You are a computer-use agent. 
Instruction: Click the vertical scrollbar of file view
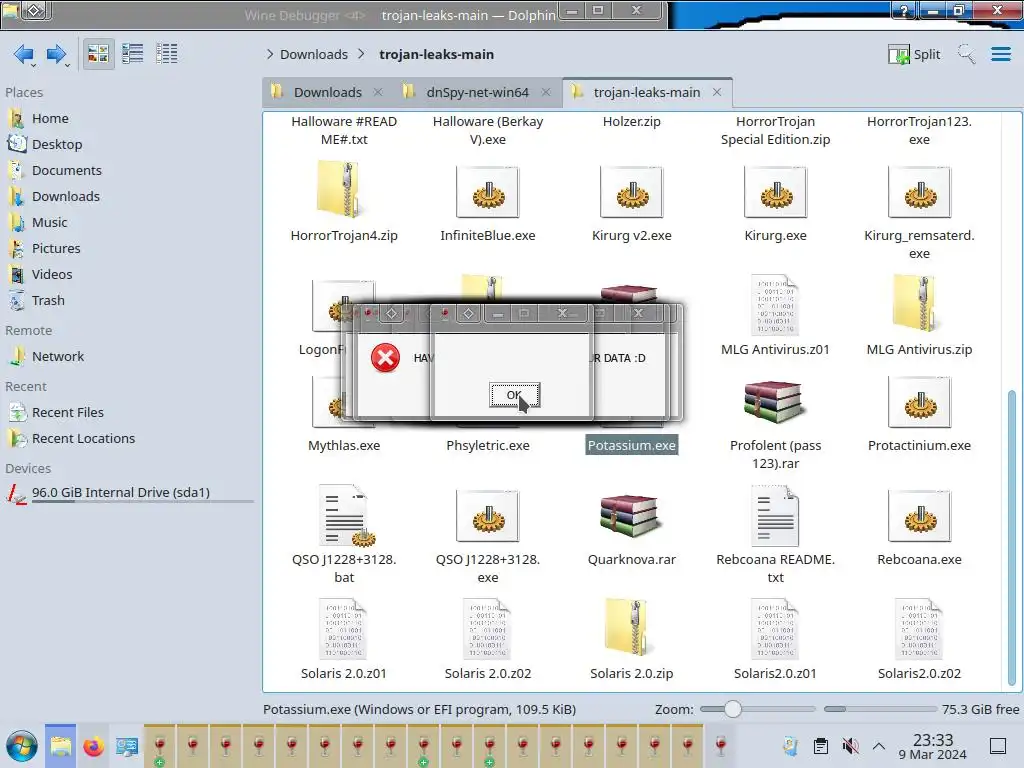[x=1012, y=537]
